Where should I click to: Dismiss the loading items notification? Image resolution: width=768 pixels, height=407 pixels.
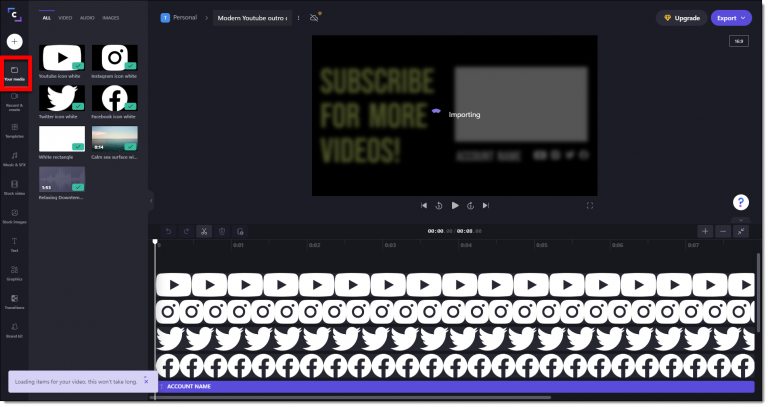(146, 381)
